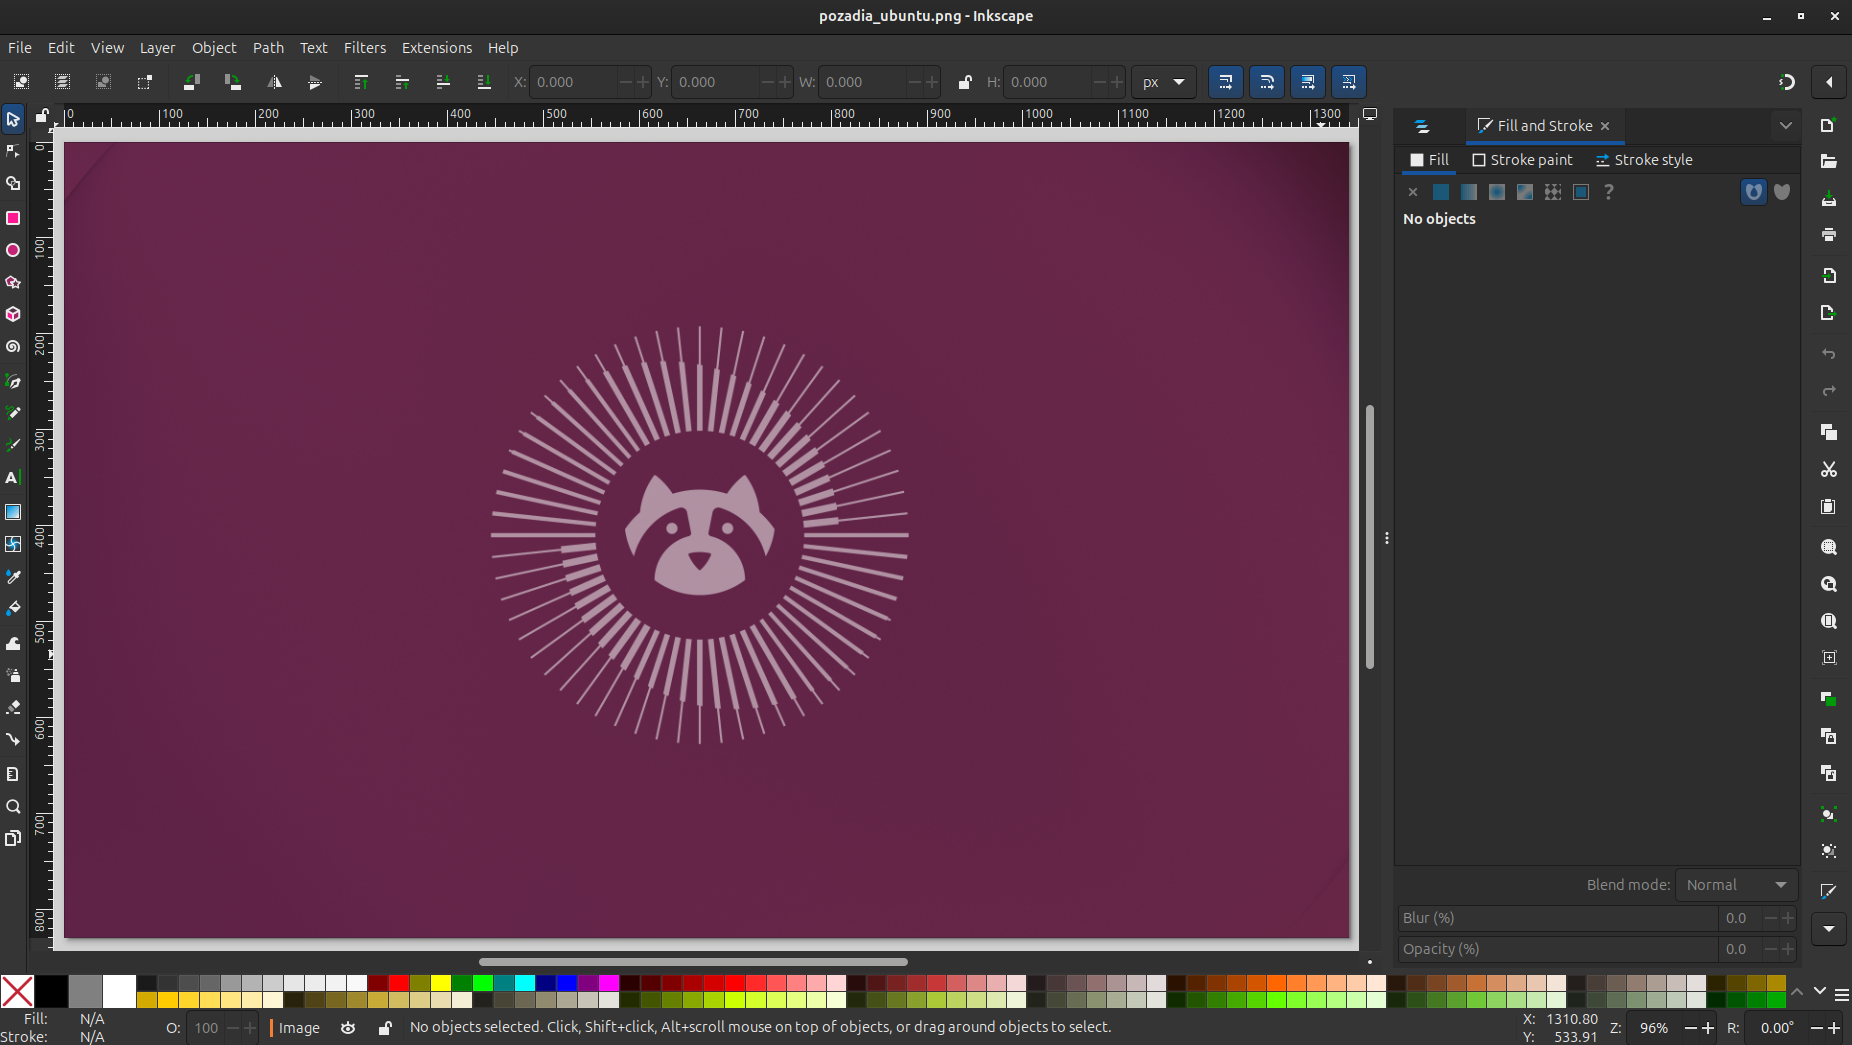Viewport: 1852px width, 1045px height.
Task: Open the px units dropdown
Action: tap(1164, 82)
